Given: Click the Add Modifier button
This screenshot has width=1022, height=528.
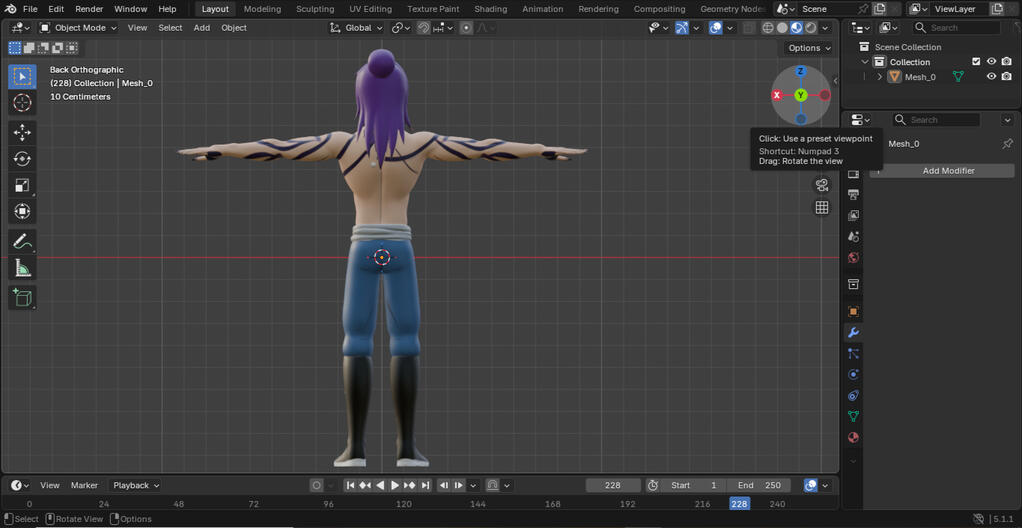Looking at the screenshot, I should coord(942,171).
